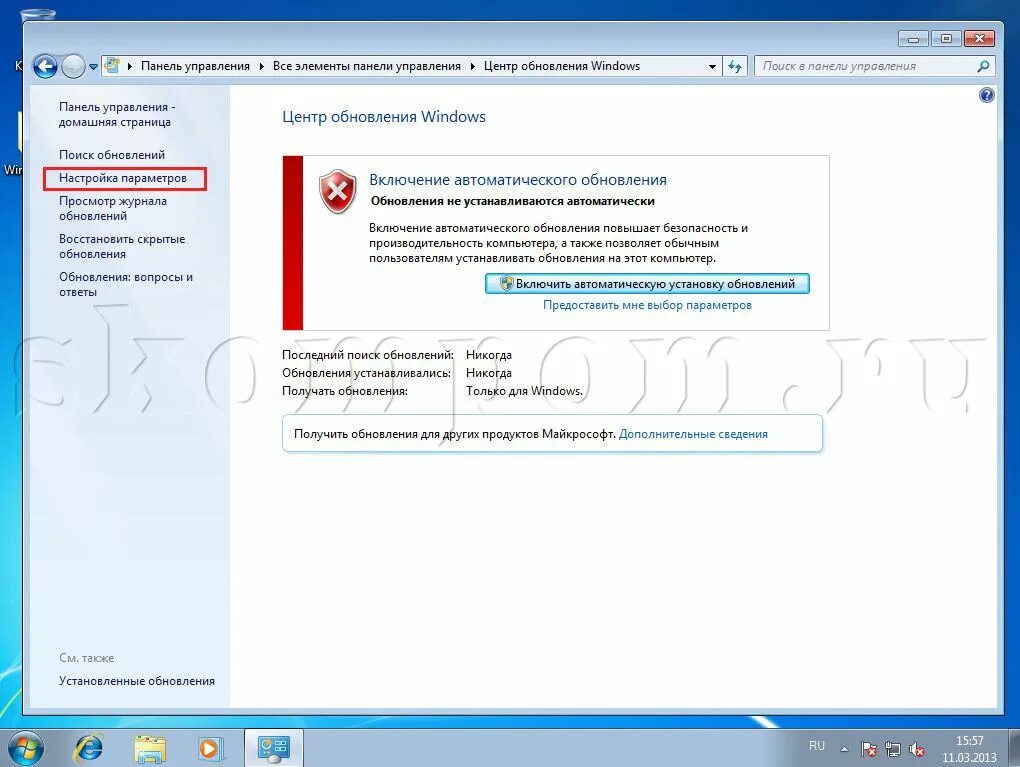Click Show Desktop strip at taskbar end
The image size is (1020, 767).
coord(1013,748)
